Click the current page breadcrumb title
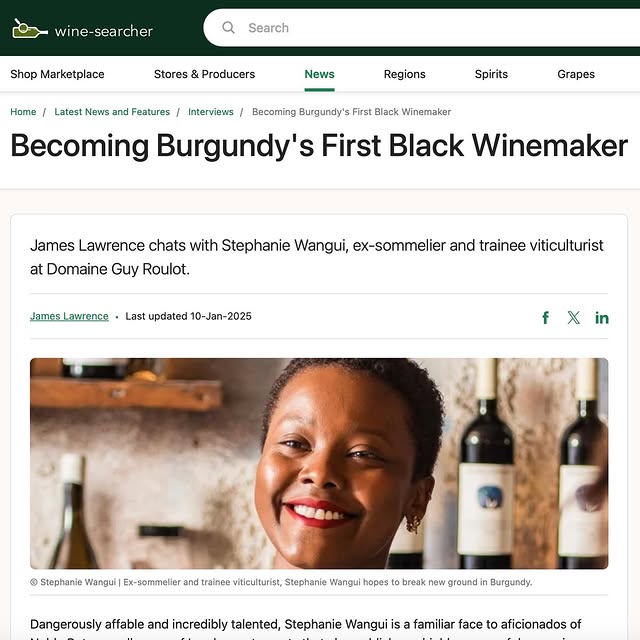Image resolution: width=640 pixels, height=640 pixels. tap(351, 112)
